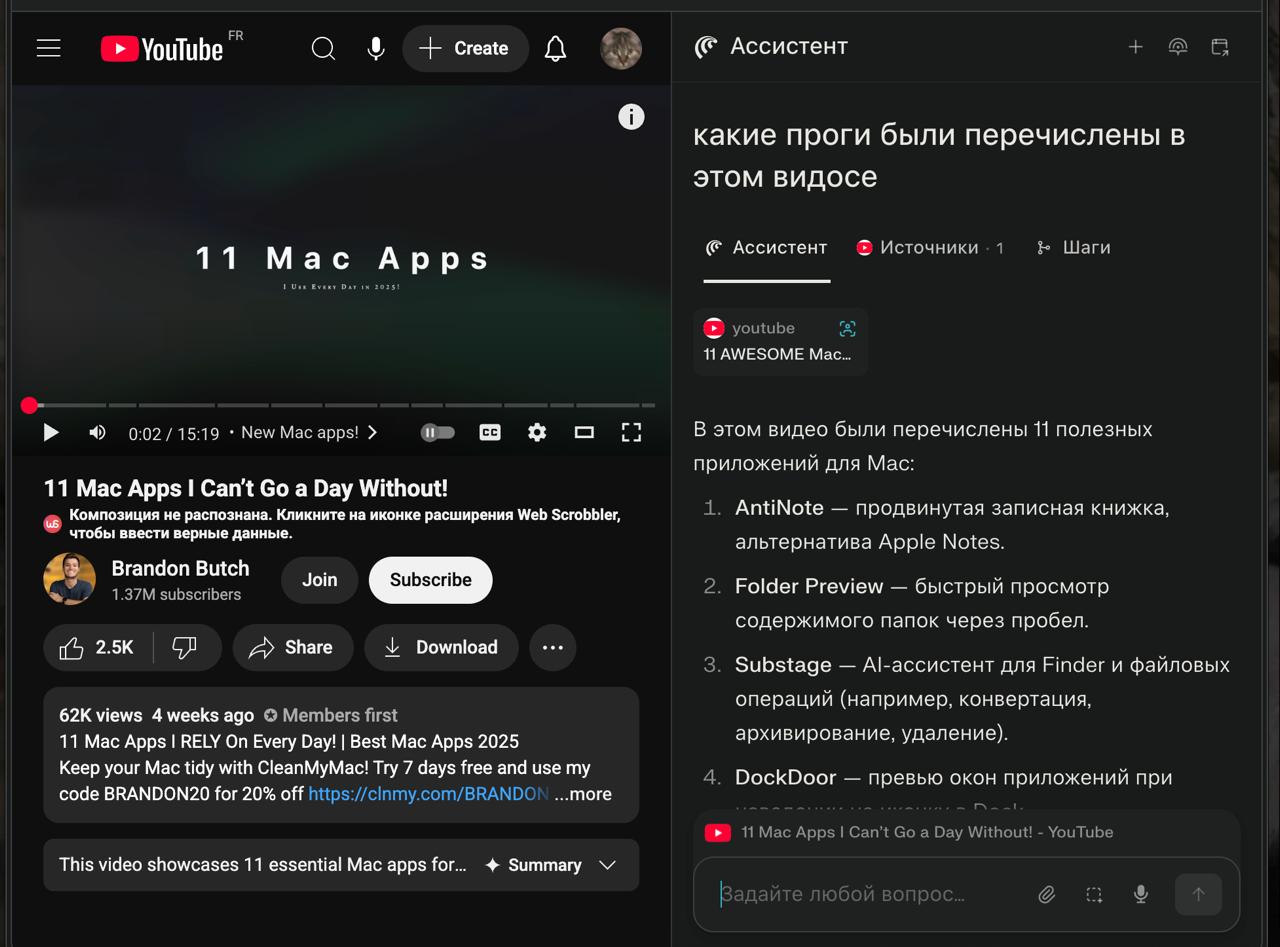Screen dimensions: 1280x947
Task: Open the account avatar menu
Action: coord(621,48)
